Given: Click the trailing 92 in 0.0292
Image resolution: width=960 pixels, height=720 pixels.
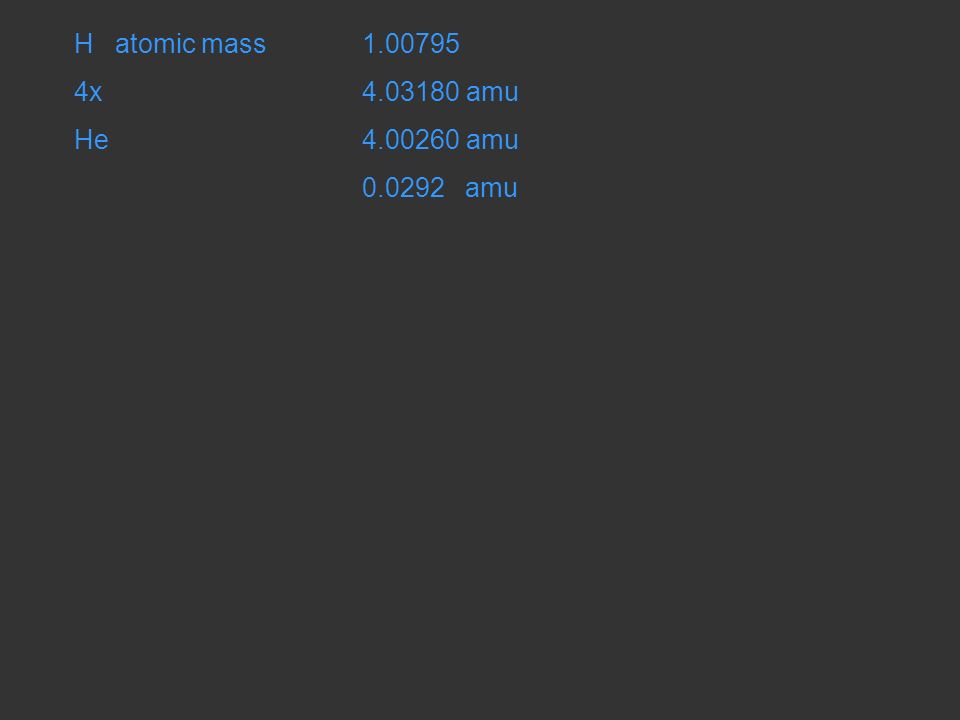Looking at the screenshot, I should click(430, 187).
